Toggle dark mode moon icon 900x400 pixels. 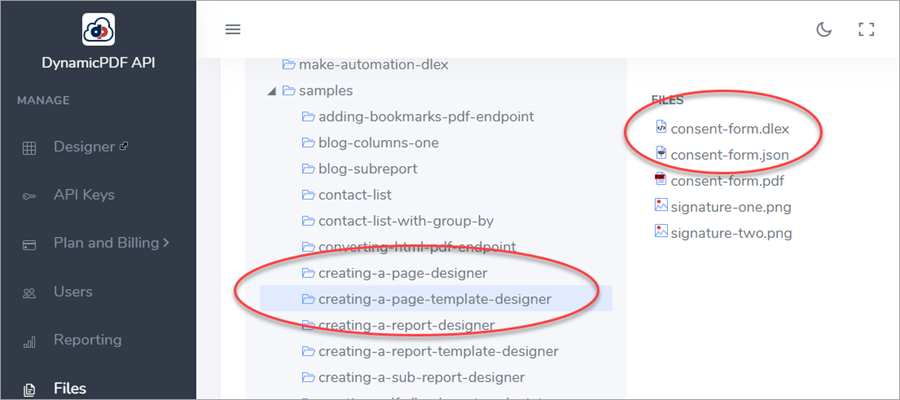pyautogui.click(x=824, y=29)
